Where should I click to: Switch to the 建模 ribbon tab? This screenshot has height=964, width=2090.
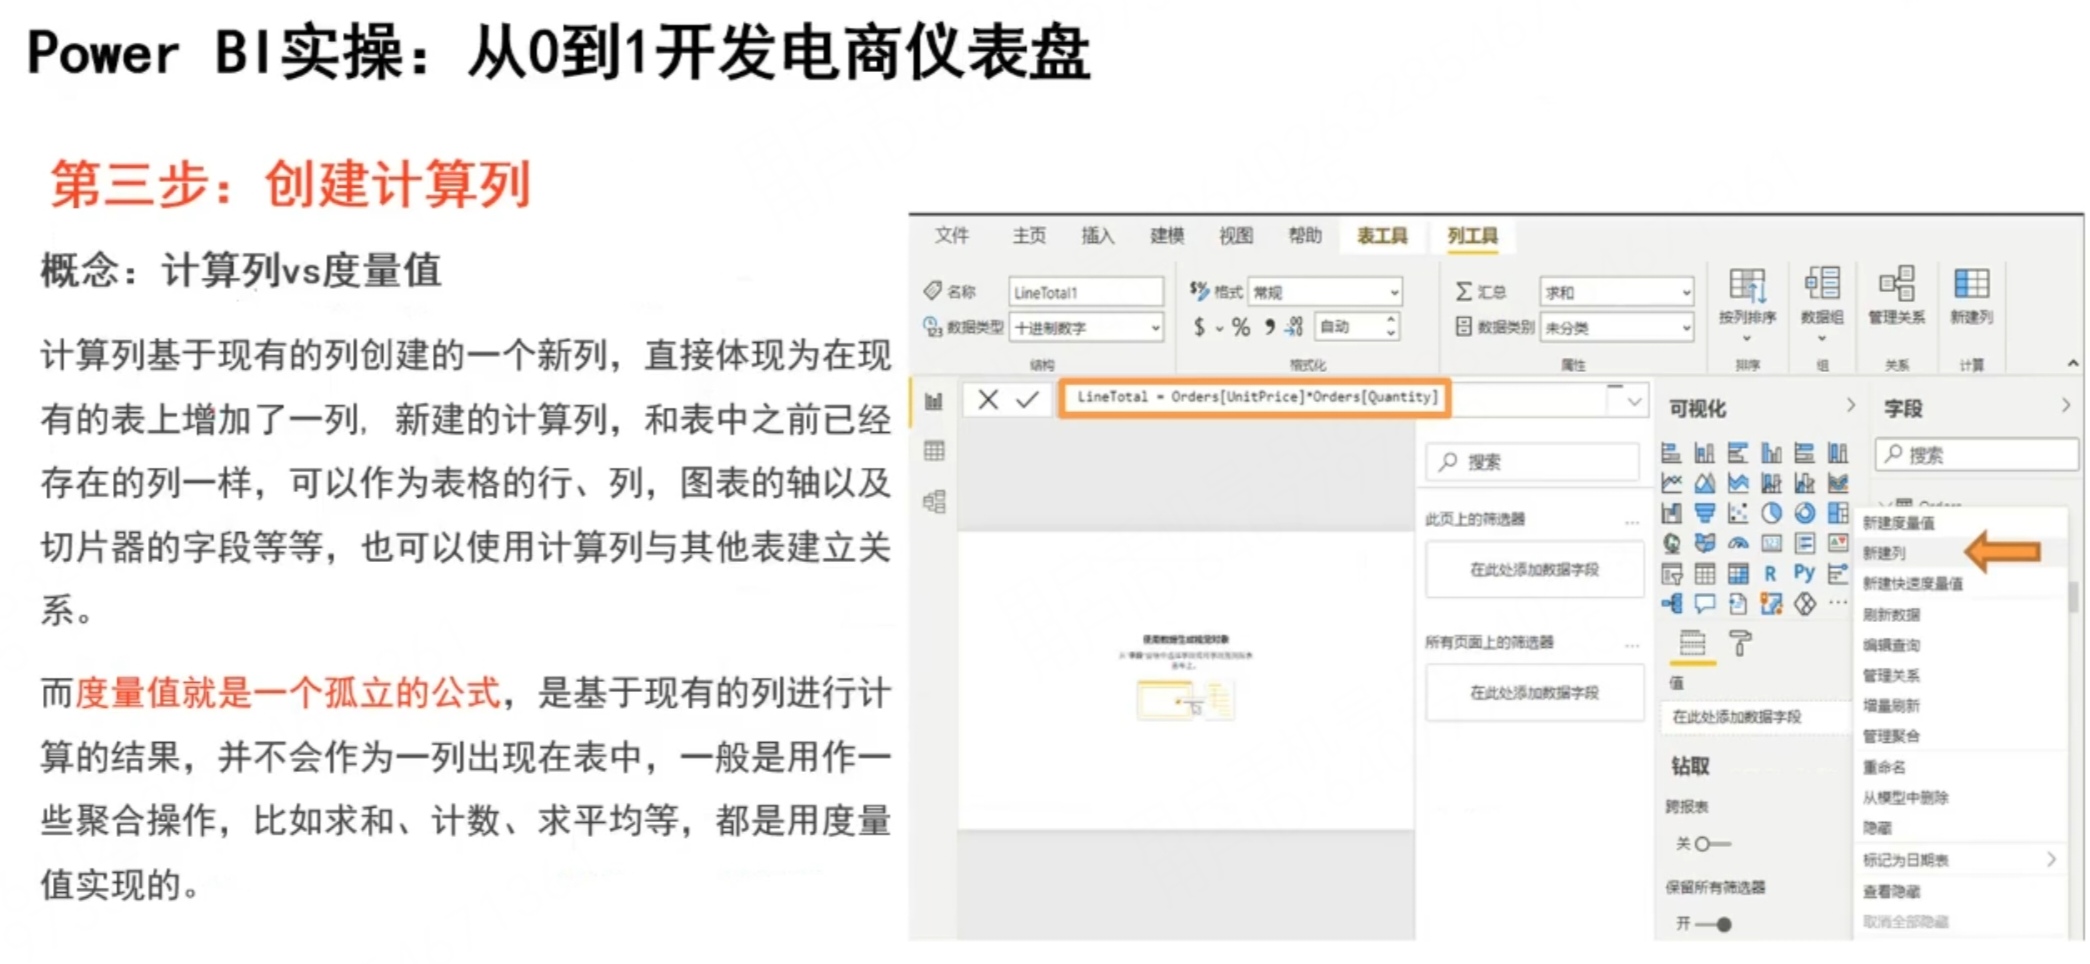point(1167,236)
